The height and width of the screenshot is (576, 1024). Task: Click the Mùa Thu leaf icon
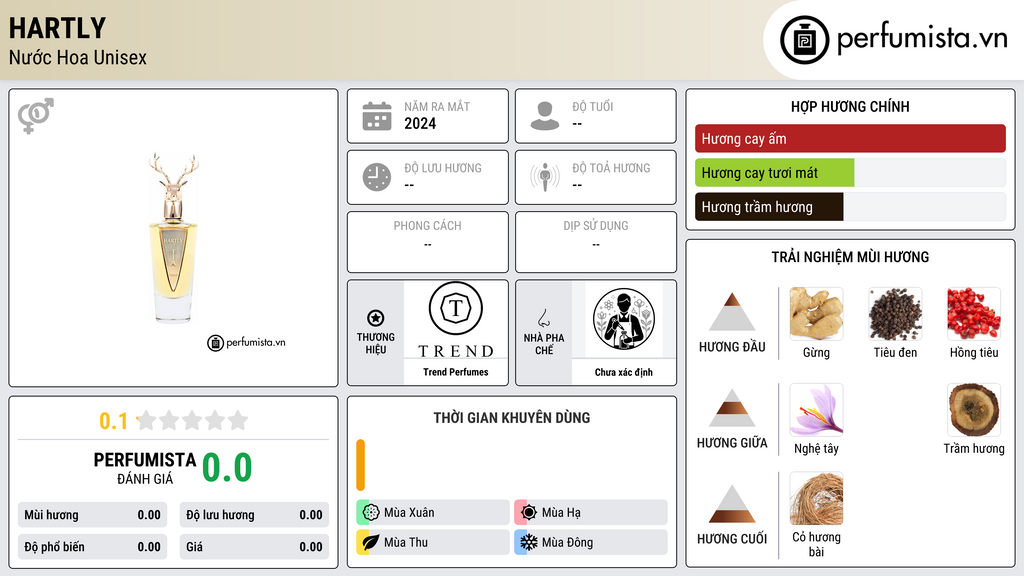coord(371,542)
